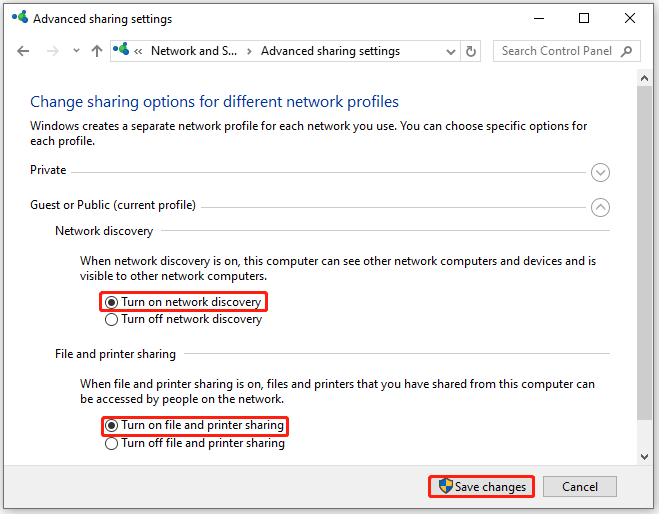The width and height of the screenshot is (659, 514).
Task: Select Turn on network discovery
Action: pos(112,302)
